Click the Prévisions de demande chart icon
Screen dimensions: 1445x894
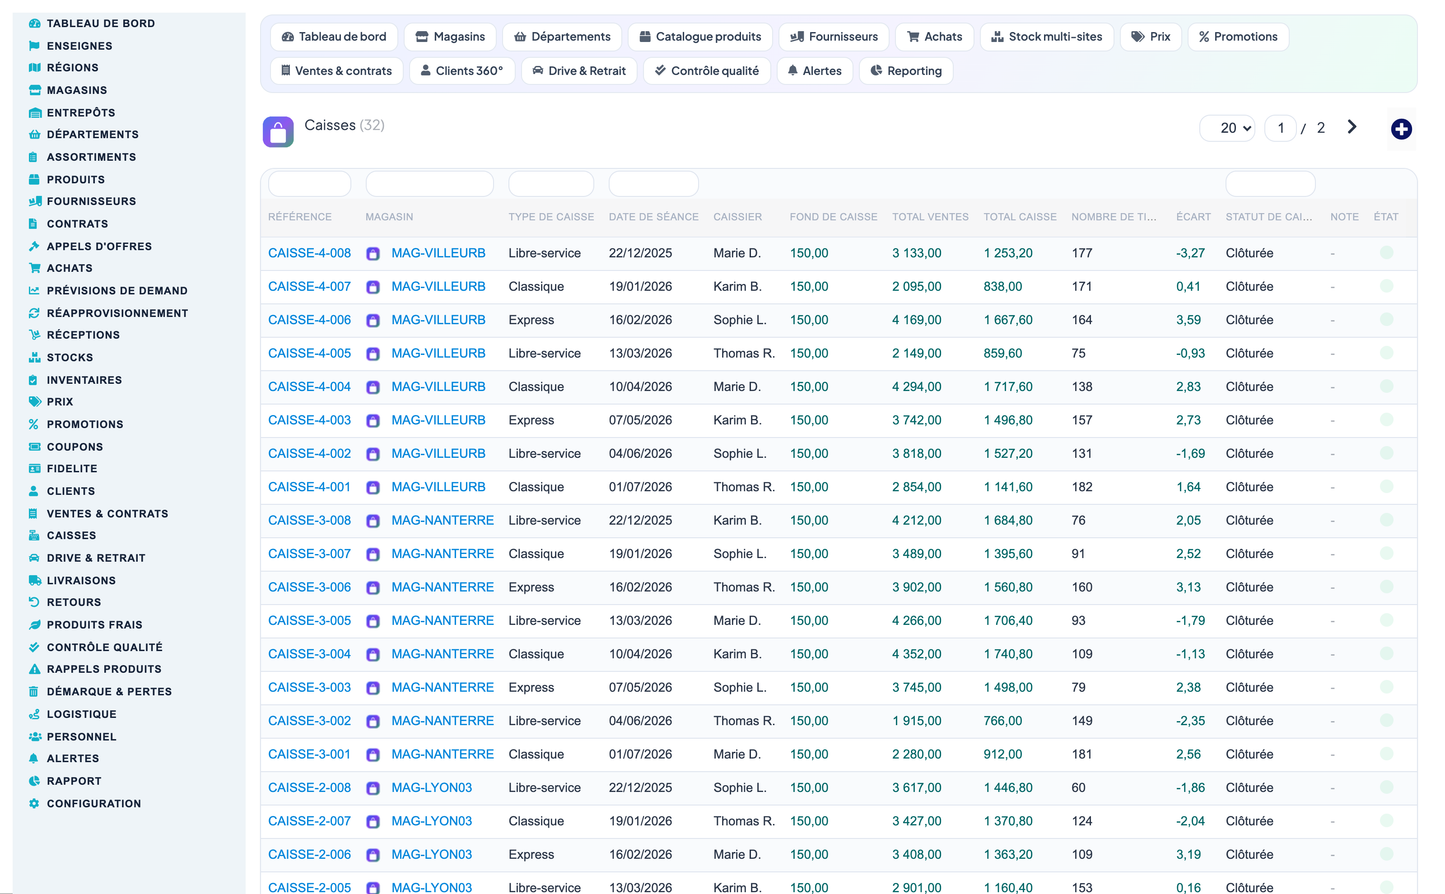(x=35, y=291)
